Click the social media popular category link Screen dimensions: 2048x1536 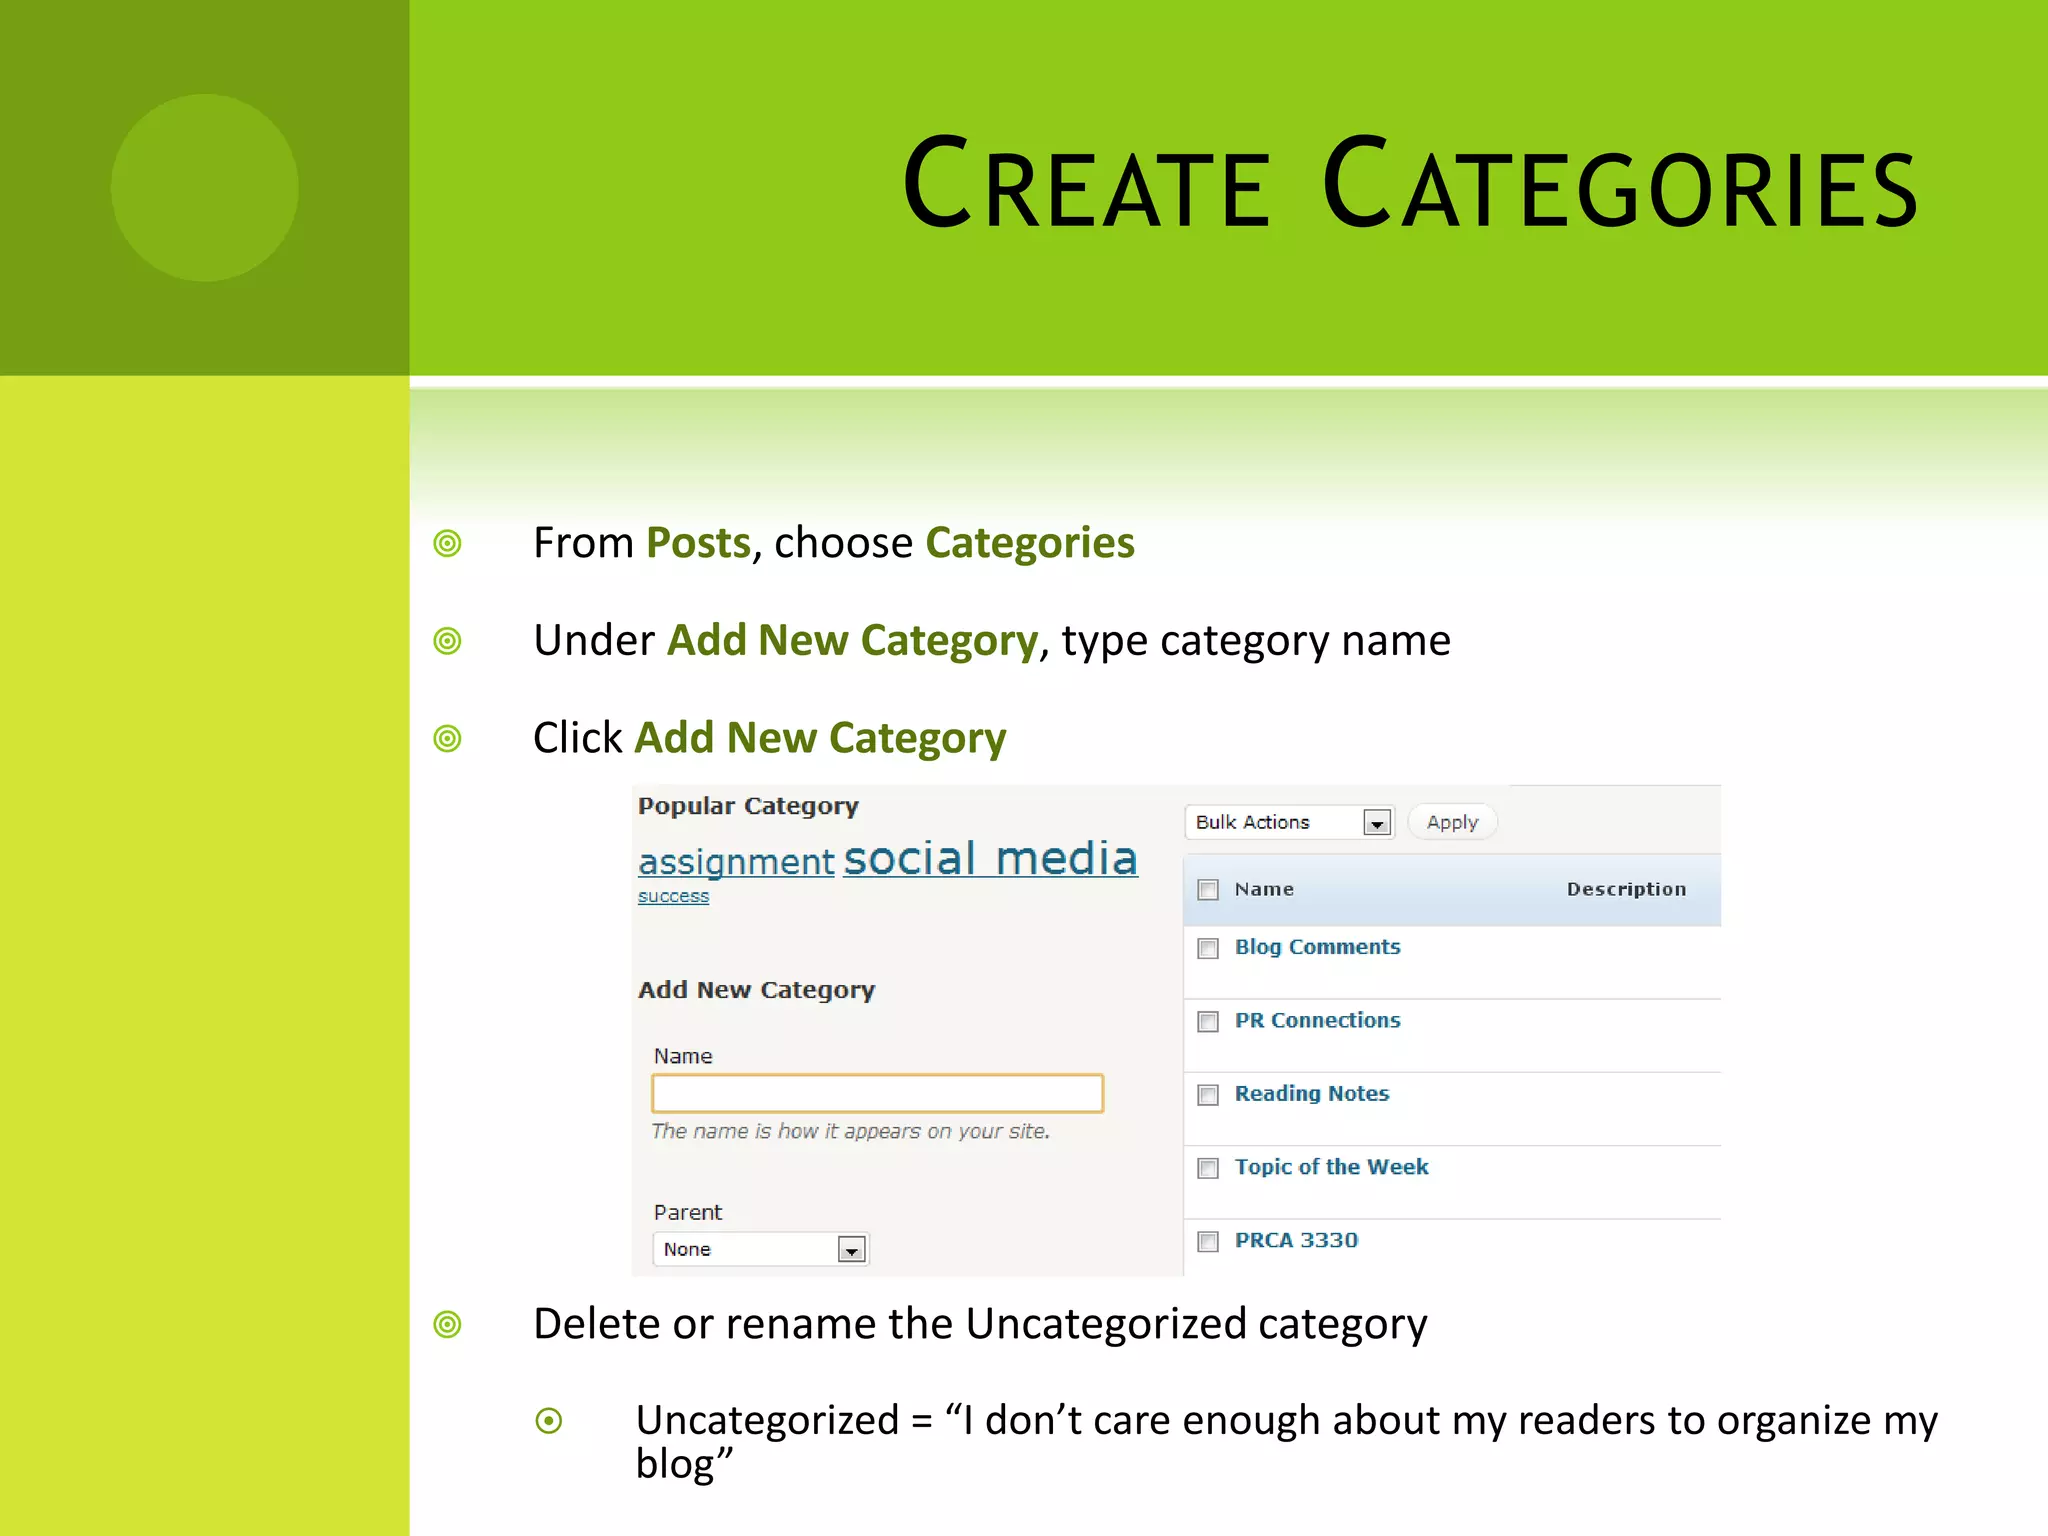point(991,858)
